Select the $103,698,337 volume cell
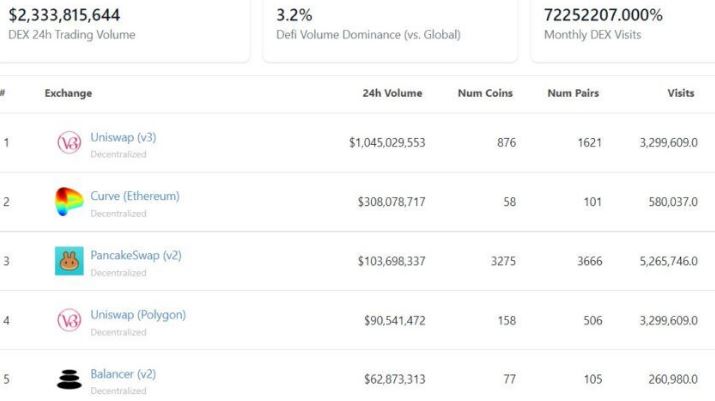This screenshot has height=401, width=715. 391,261
